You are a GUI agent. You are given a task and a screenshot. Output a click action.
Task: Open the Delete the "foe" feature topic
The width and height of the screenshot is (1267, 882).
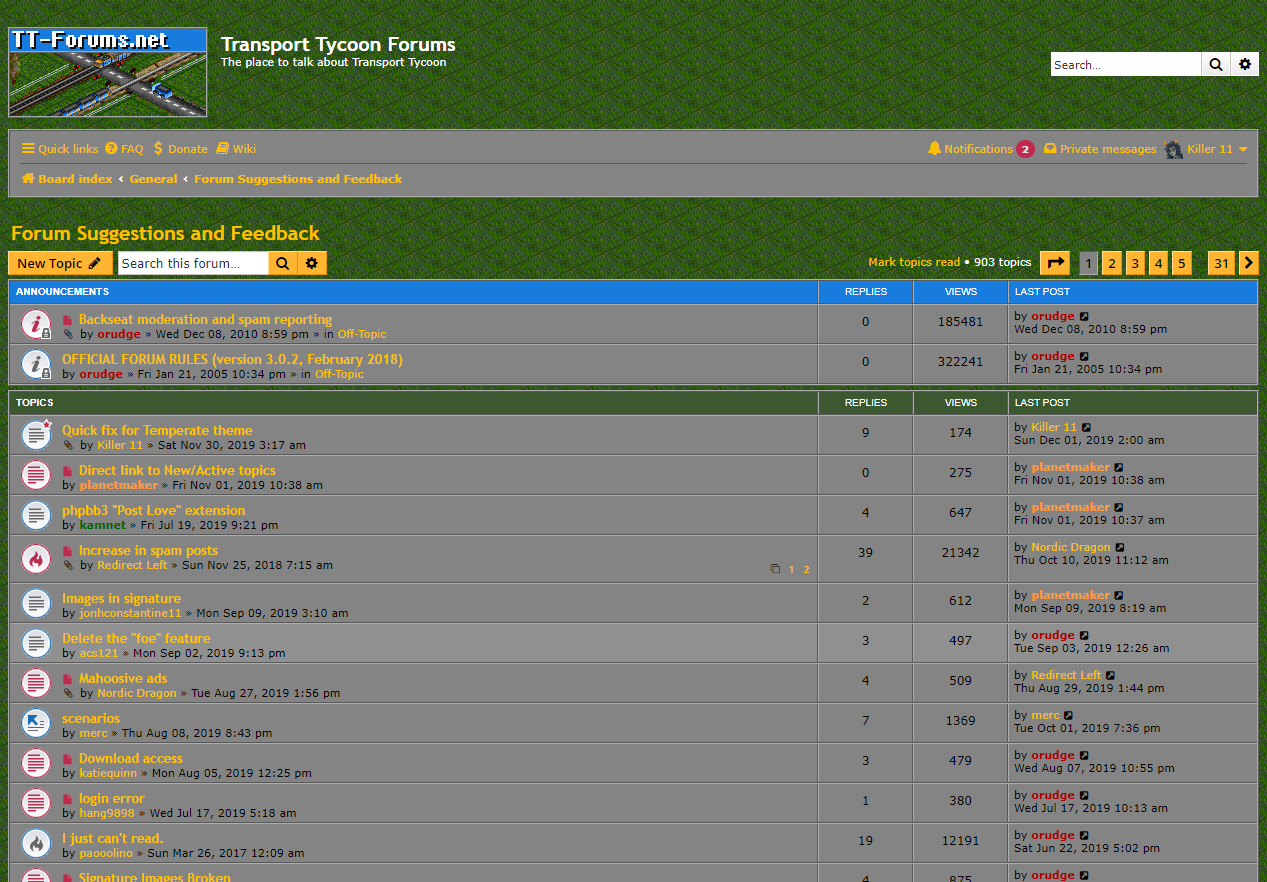pyautogui.click(x=136, y=638)
